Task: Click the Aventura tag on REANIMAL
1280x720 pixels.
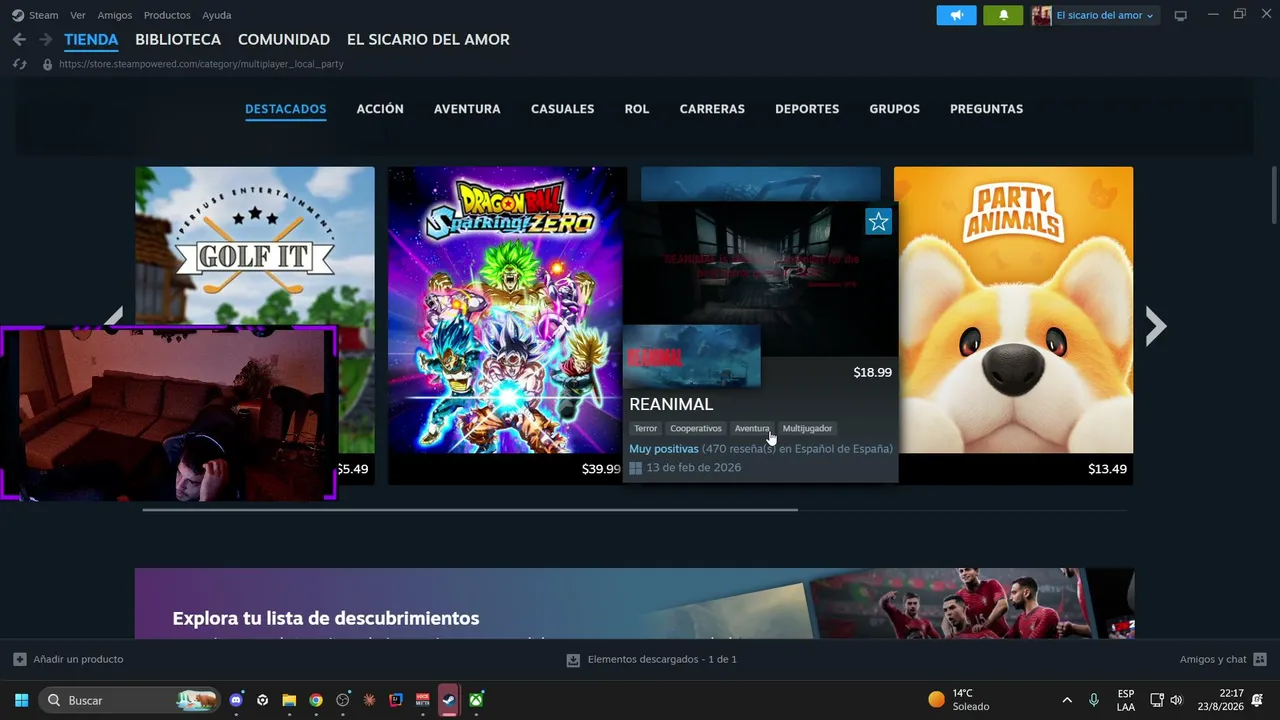Action: pyautogui.click(x=752, y=428)
